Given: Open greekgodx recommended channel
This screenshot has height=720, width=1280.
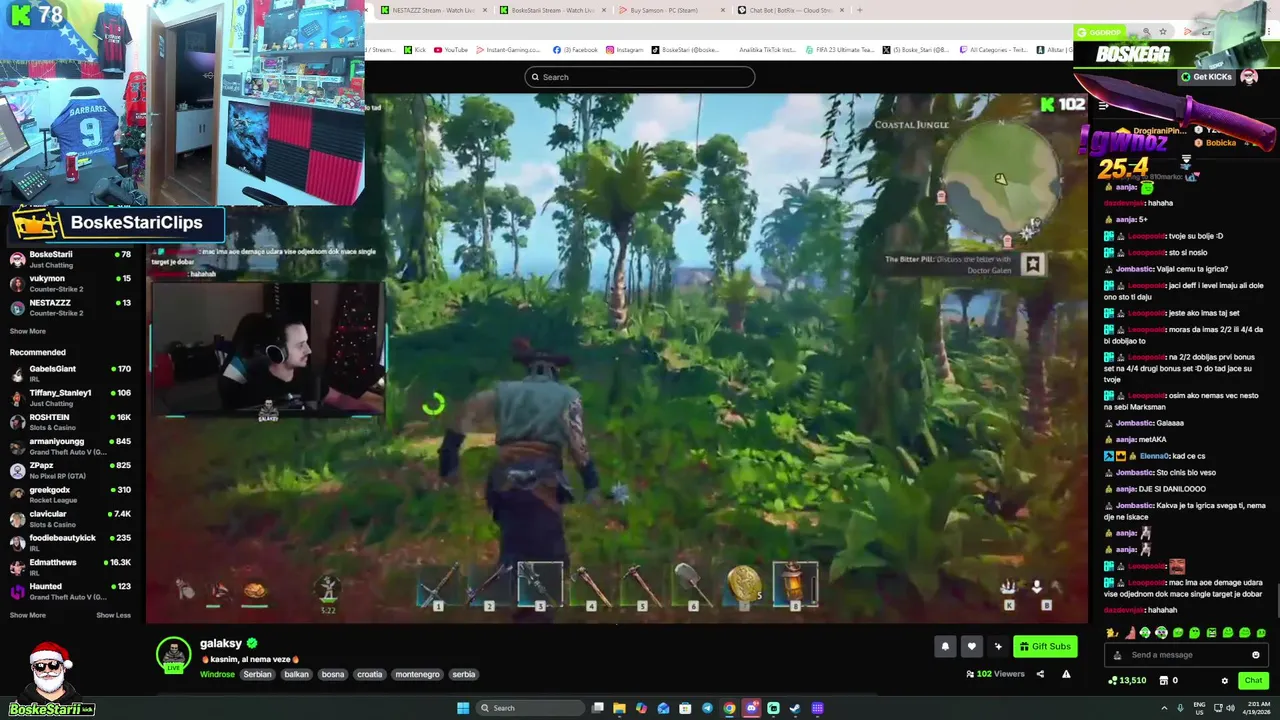Looking at the screenshot, I should pos(70,494).
